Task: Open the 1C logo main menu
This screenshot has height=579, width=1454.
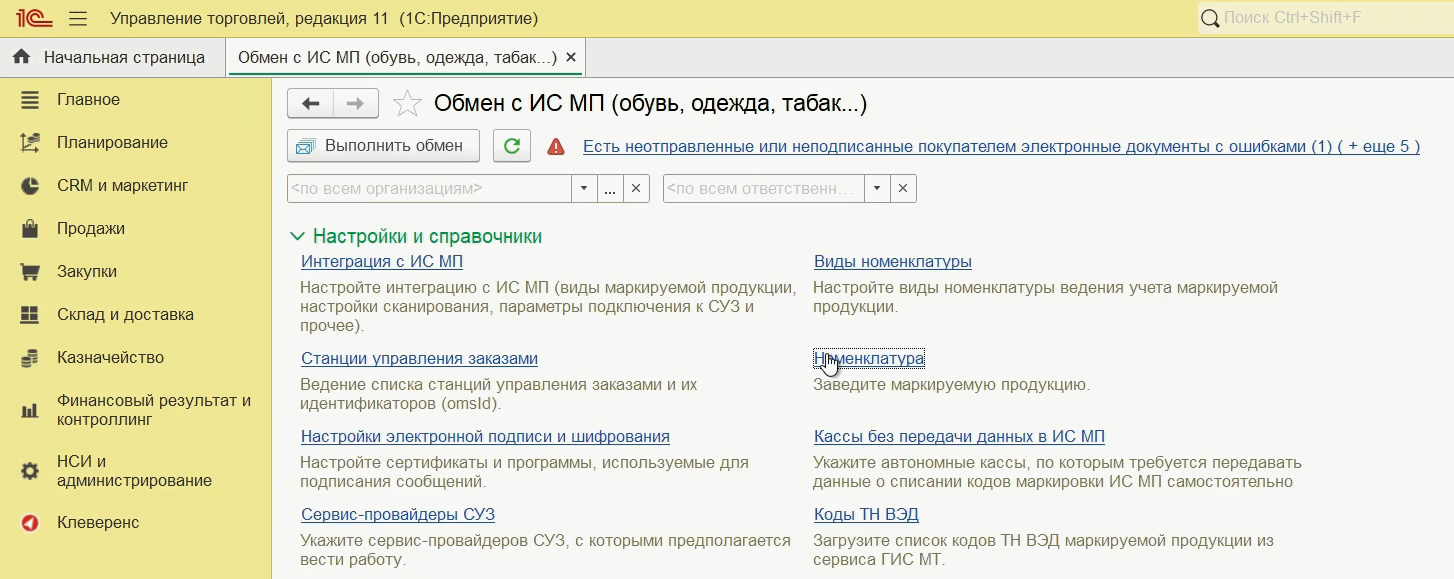Action: pyautogui.click(x=33, y=18)
